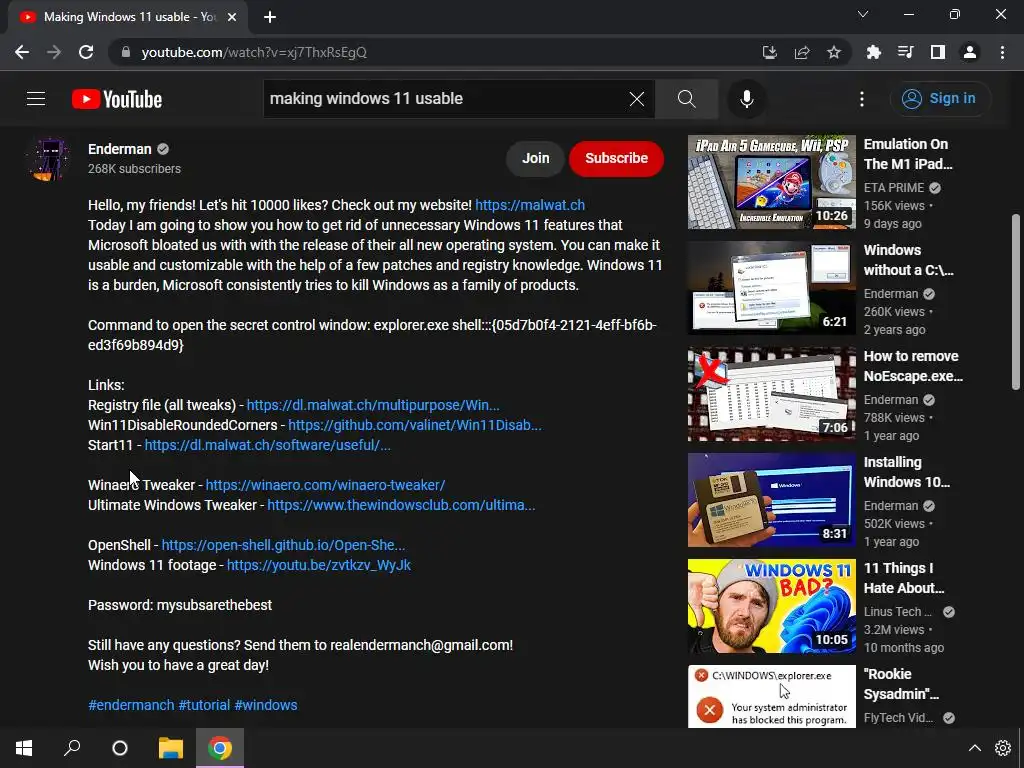Open Enderman channel avatar

[48, 159]
